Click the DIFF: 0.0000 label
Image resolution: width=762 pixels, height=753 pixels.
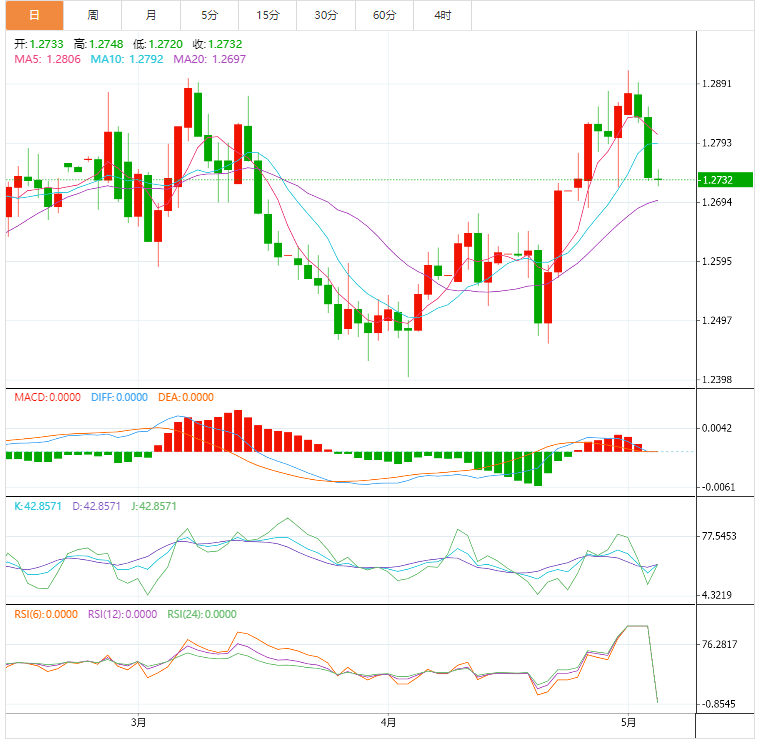pos(119,398)
